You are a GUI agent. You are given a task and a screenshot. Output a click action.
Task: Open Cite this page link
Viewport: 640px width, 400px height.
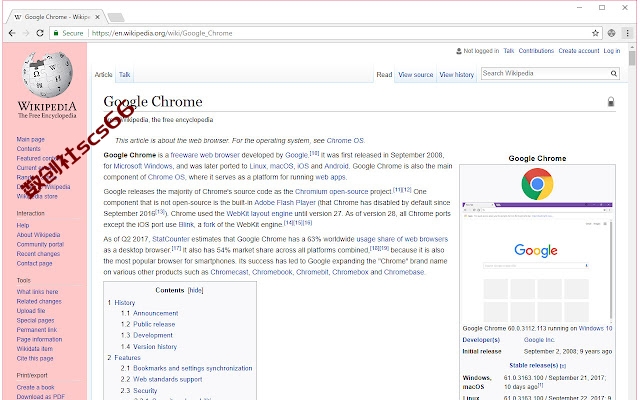click(35, 358)
